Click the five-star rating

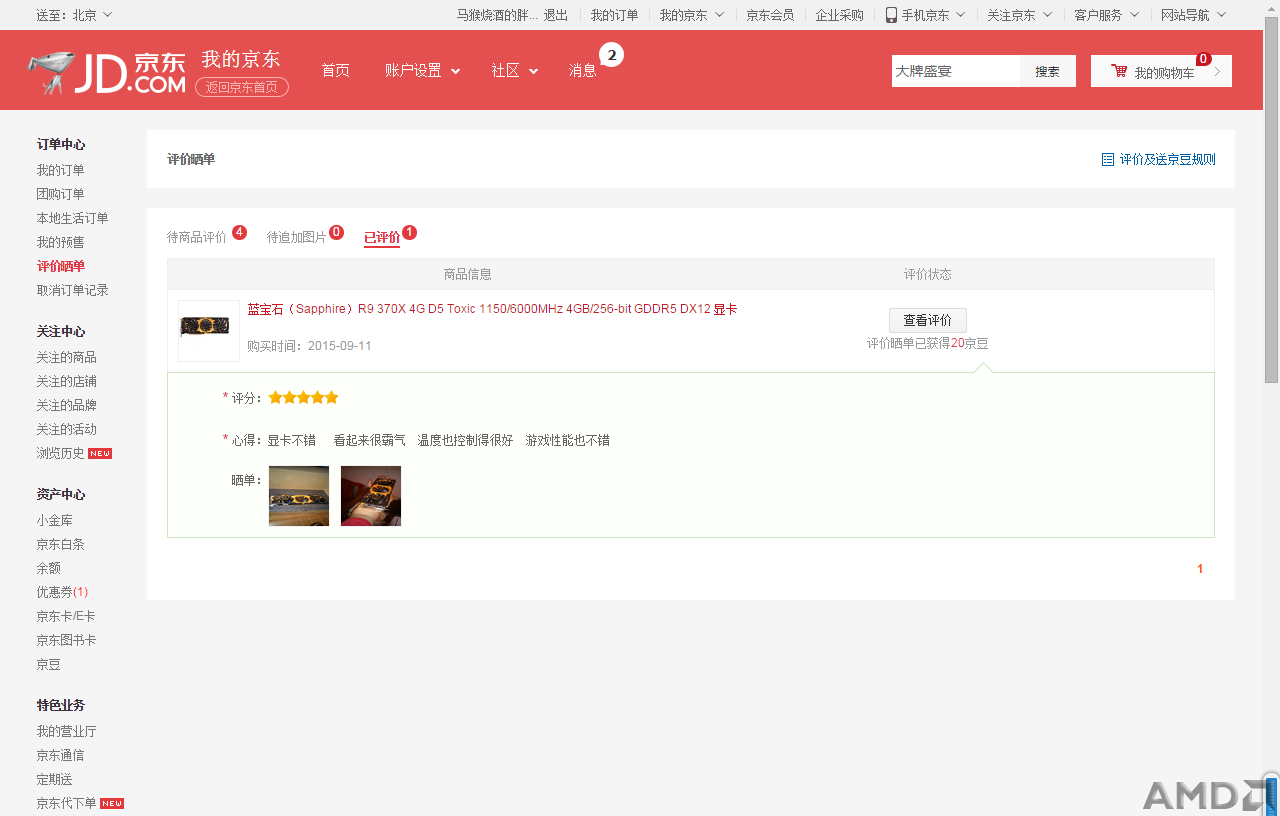(303, 398)
